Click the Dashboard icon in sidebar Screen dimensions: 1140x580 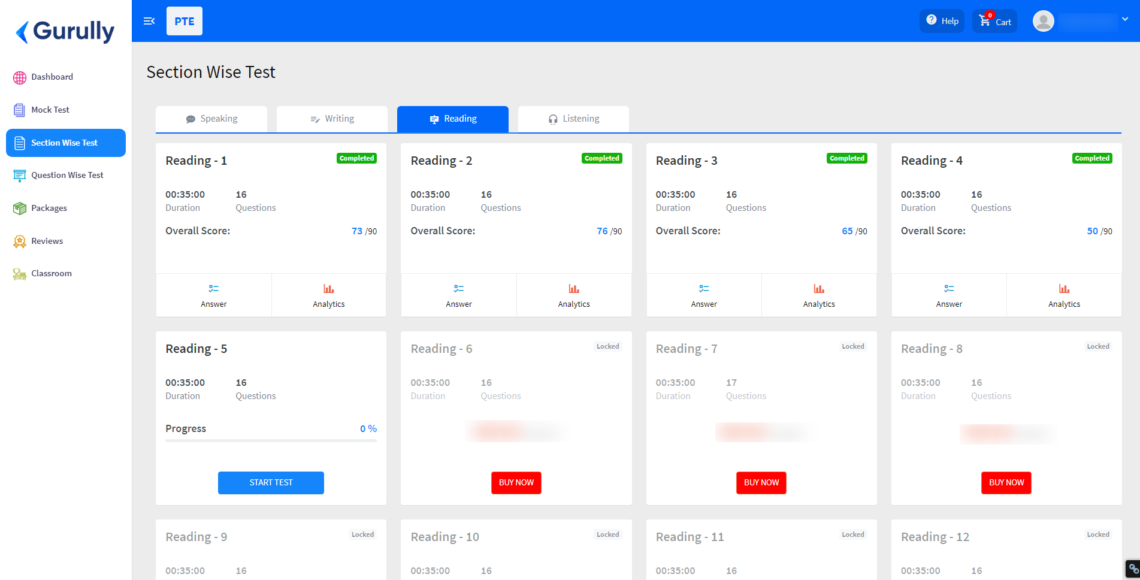click(x=20, y=77)
